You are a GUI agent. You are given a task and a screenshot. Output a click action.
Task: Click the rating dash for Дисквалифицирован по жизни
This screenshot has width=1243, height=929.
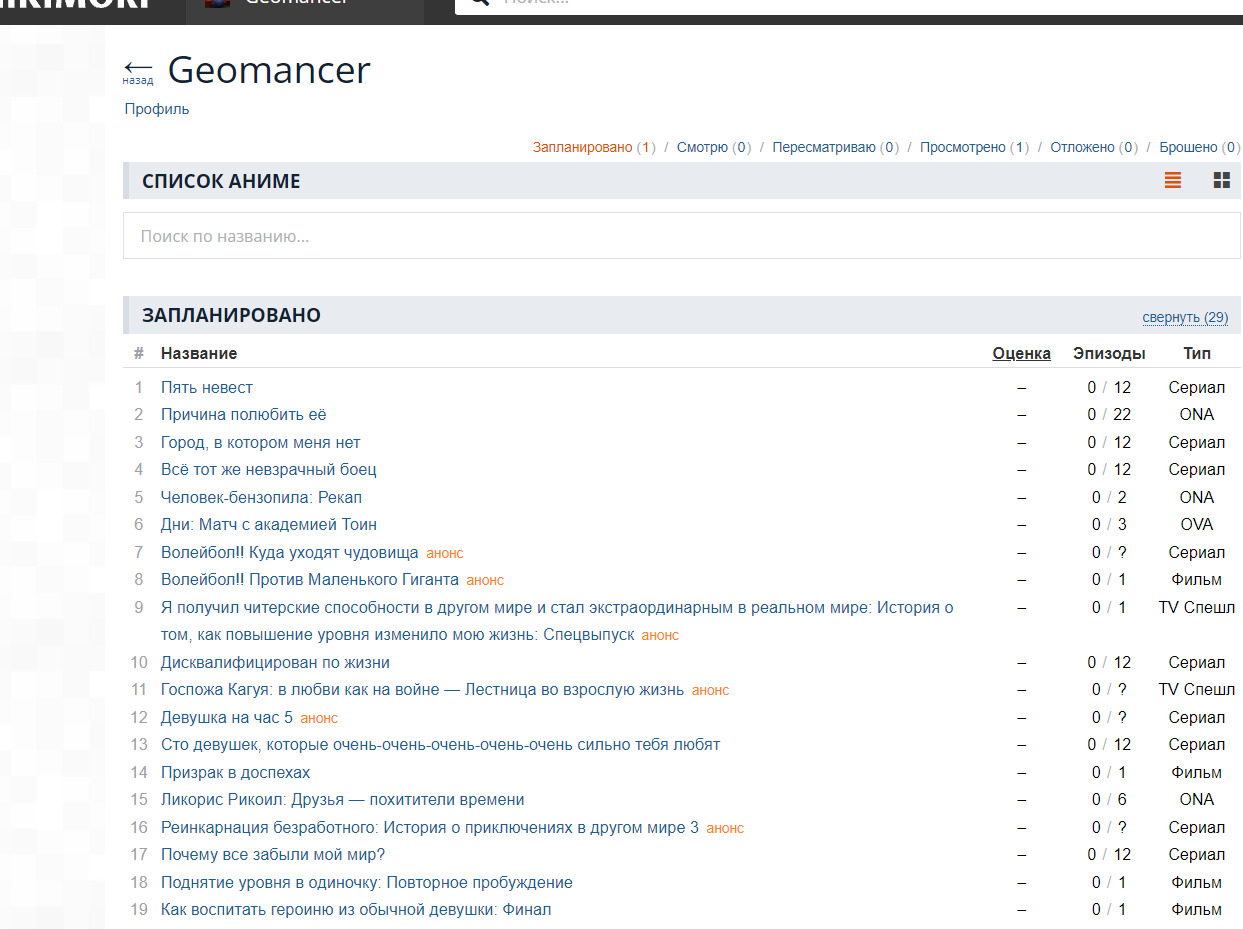1021,662
